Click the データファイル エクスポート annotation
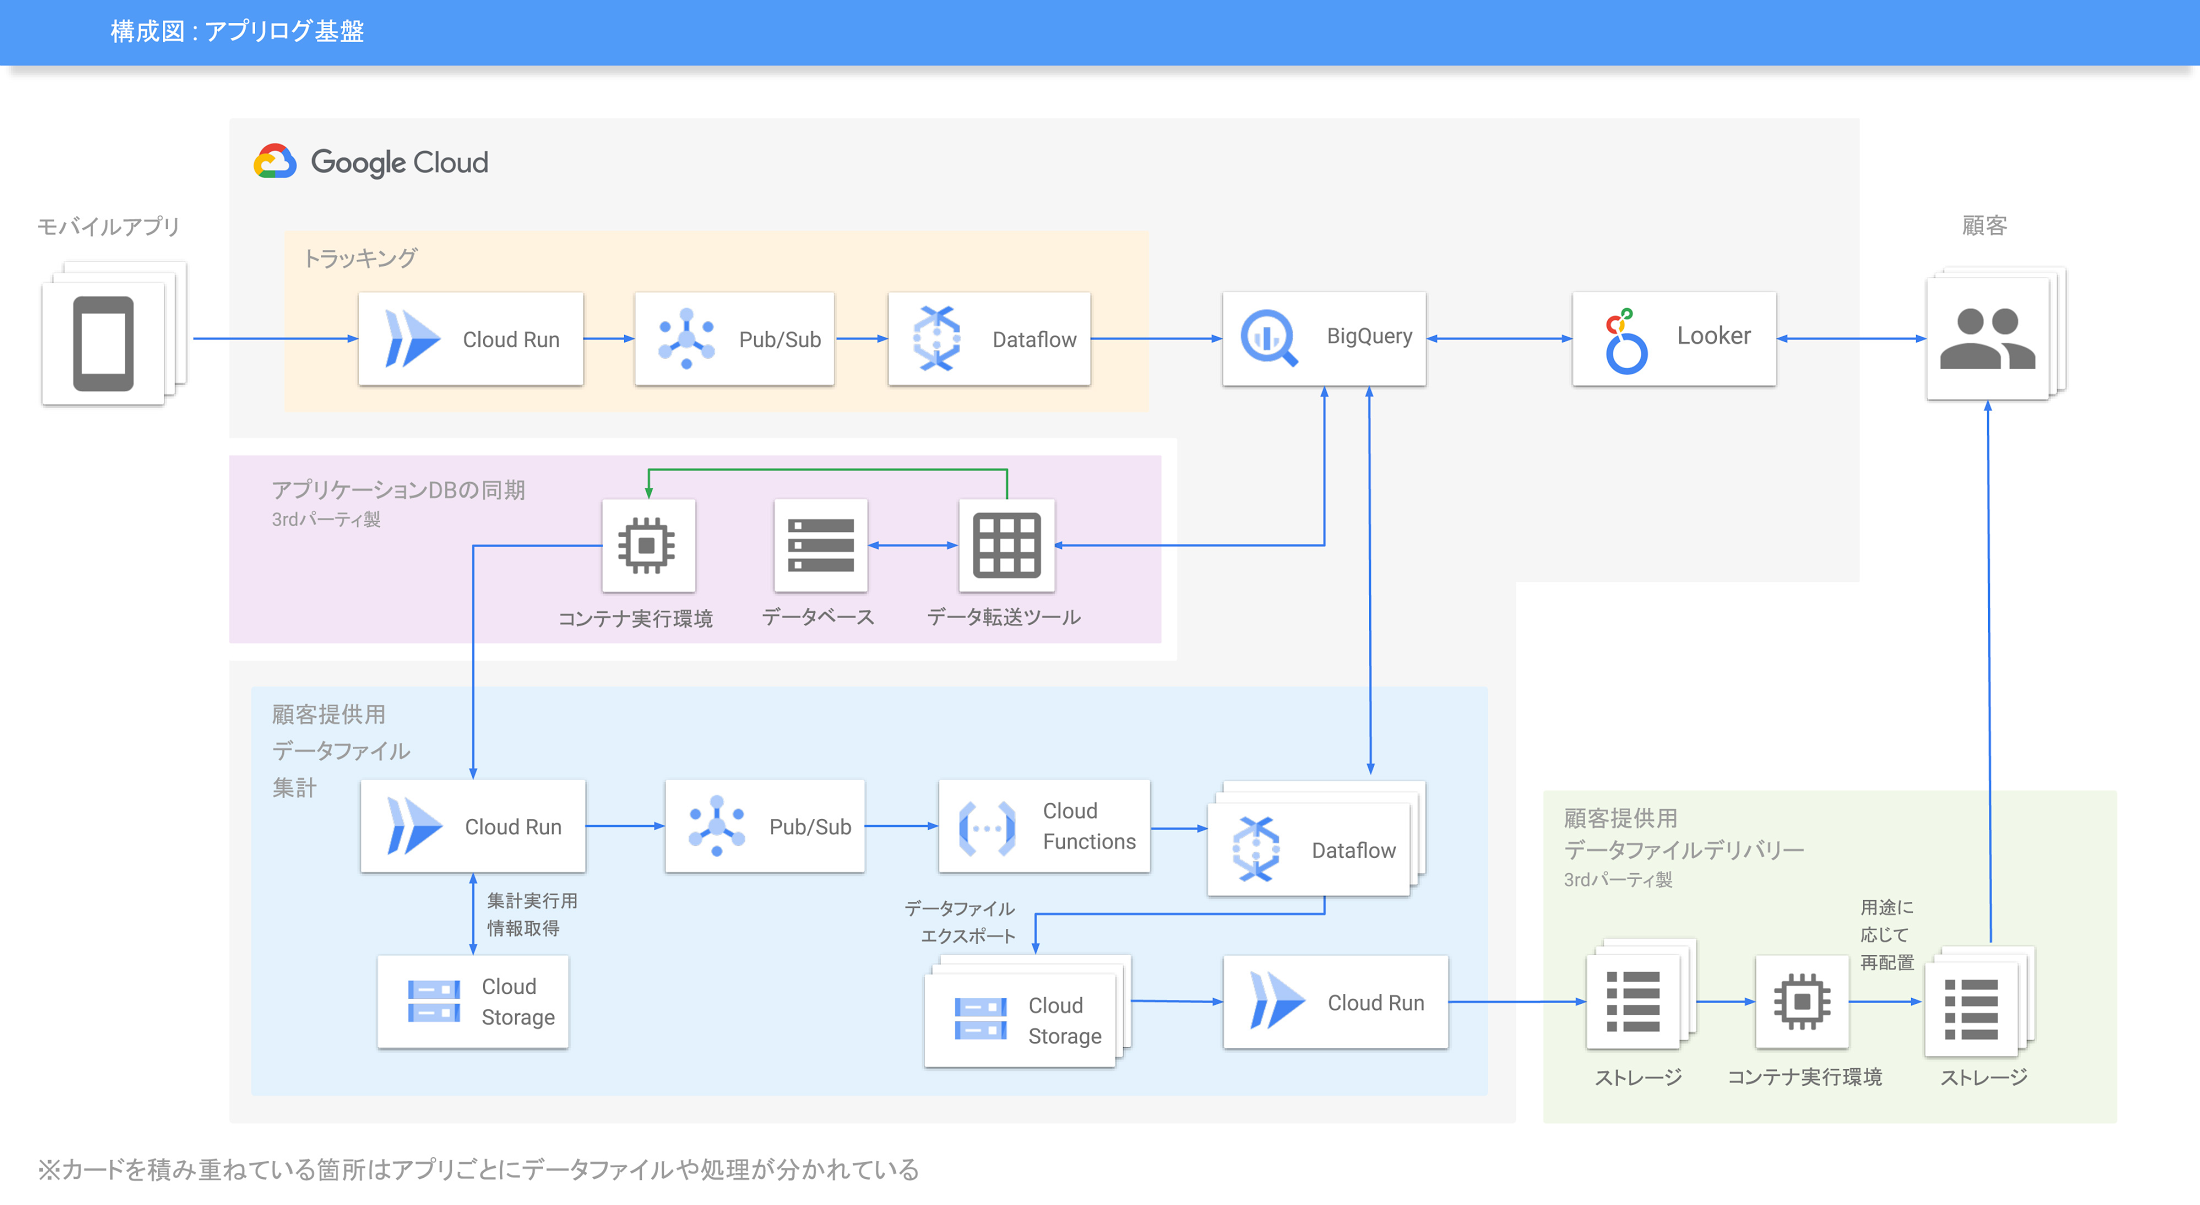The height and width of the screenshot is (1205, 2200). coord(960,922)
